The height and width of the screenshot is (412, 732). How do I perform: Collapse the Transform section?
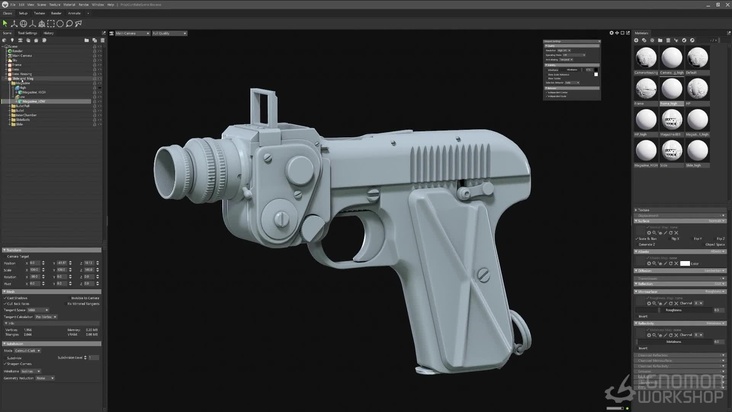[5, 249]
